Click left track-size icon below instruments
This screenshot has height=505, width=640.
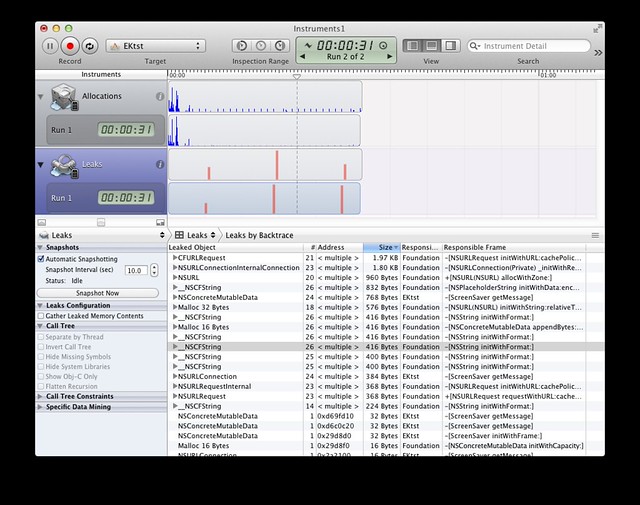click(x=42, y=222)
